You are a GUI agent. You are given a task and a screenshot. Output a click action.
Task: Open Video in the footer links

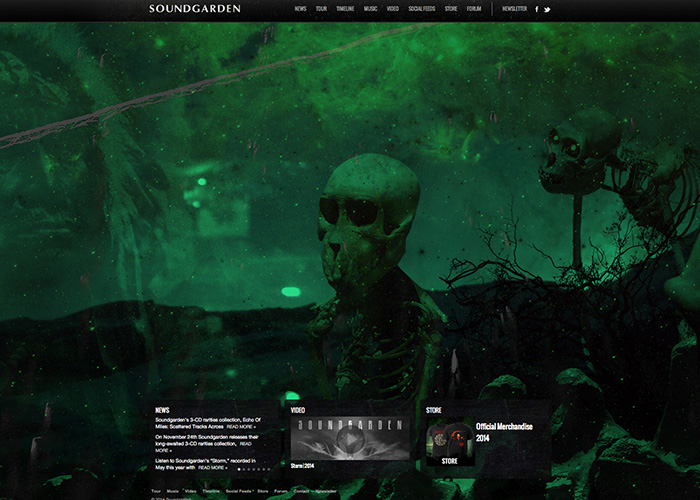[x=191, y=491]
